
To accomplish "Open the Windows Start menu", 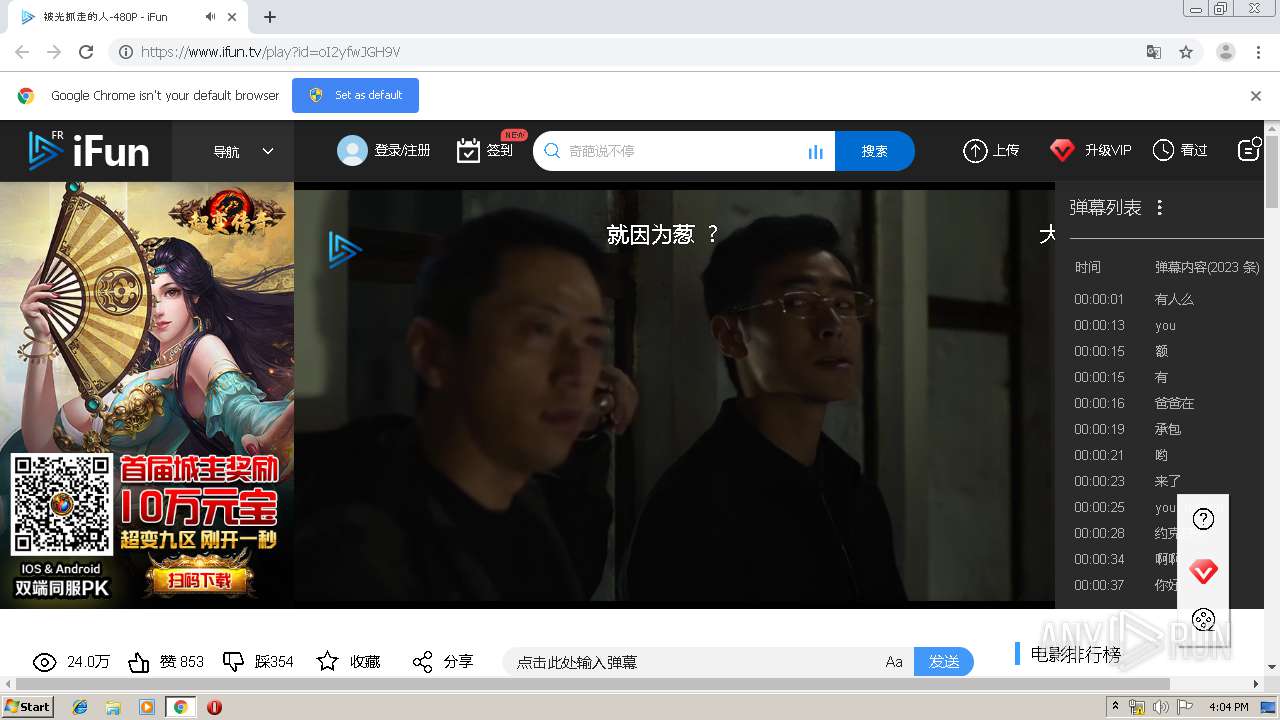I will coord(28,706).
